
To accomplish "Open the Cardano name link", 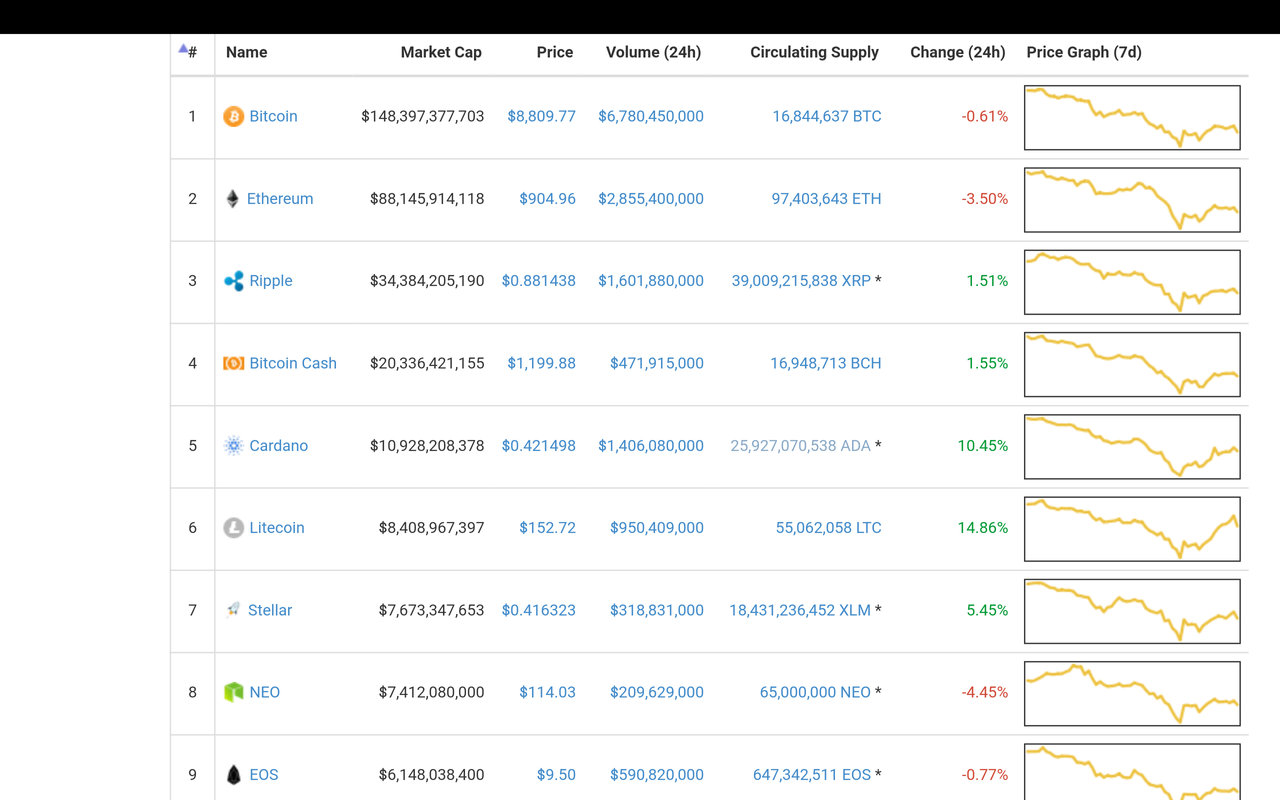I will [x=278, y=446].
